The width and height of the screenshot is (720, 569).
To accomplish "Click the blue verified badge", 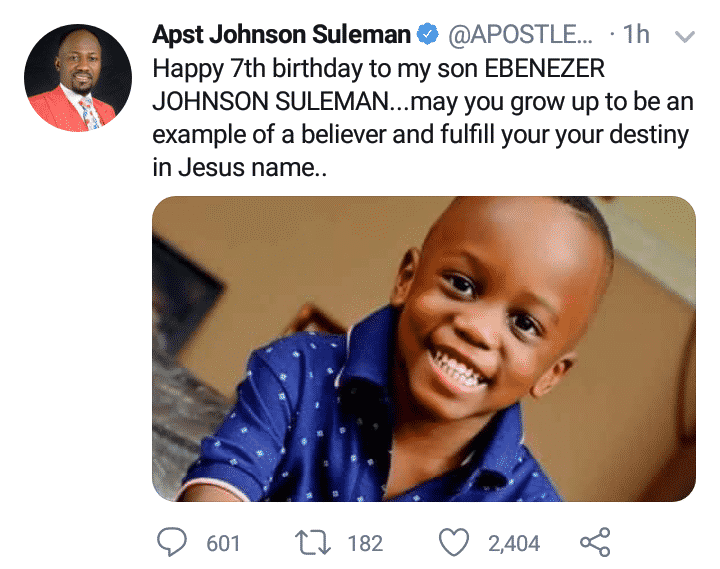I will pyautogui.click(x=427, y=36).
